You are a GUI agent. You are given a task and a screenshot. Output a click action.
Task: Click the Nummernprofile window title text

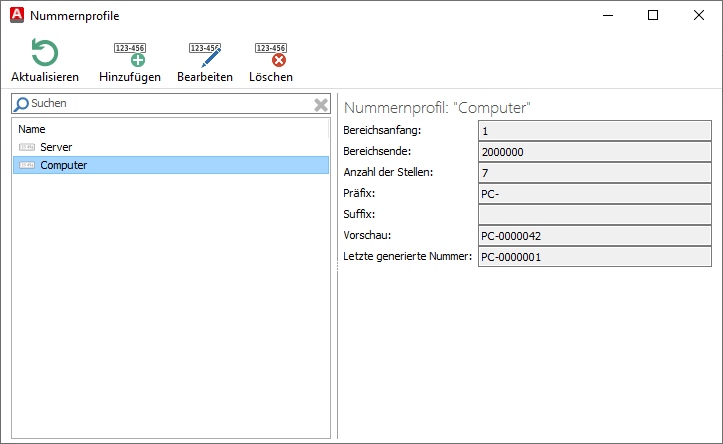tap(75, 16)
